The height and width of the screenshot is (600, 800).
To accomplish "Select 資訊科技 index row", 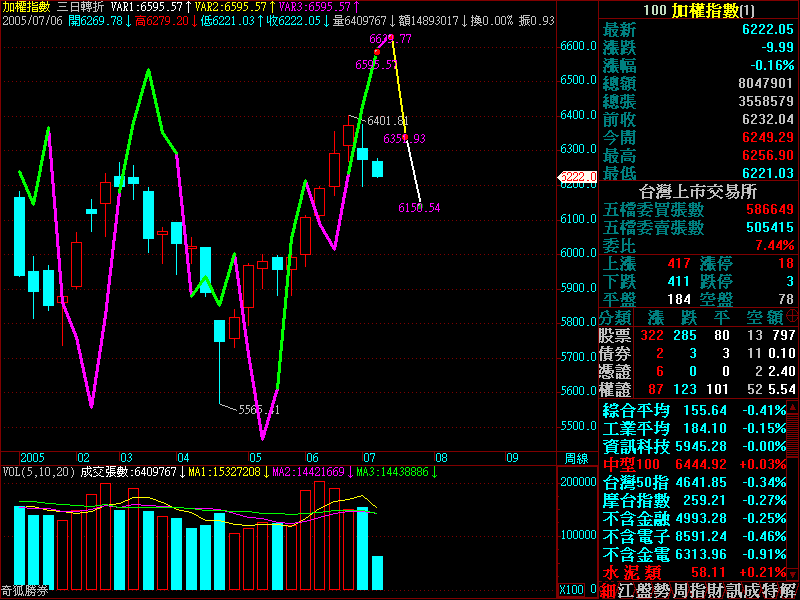I will [x=693, y=446].
